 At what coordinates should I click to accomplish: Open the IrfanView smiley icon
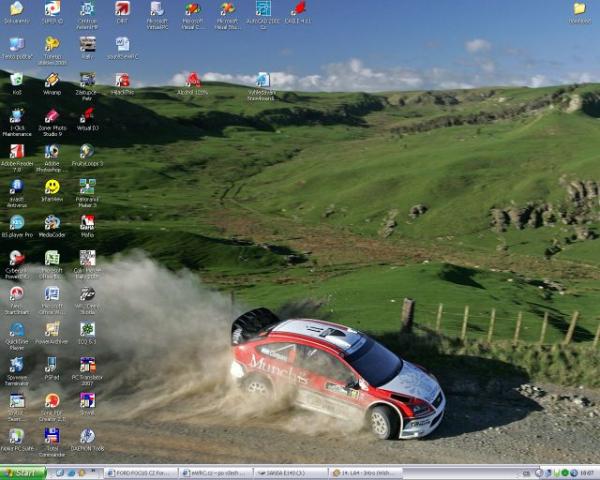(52, 187)
